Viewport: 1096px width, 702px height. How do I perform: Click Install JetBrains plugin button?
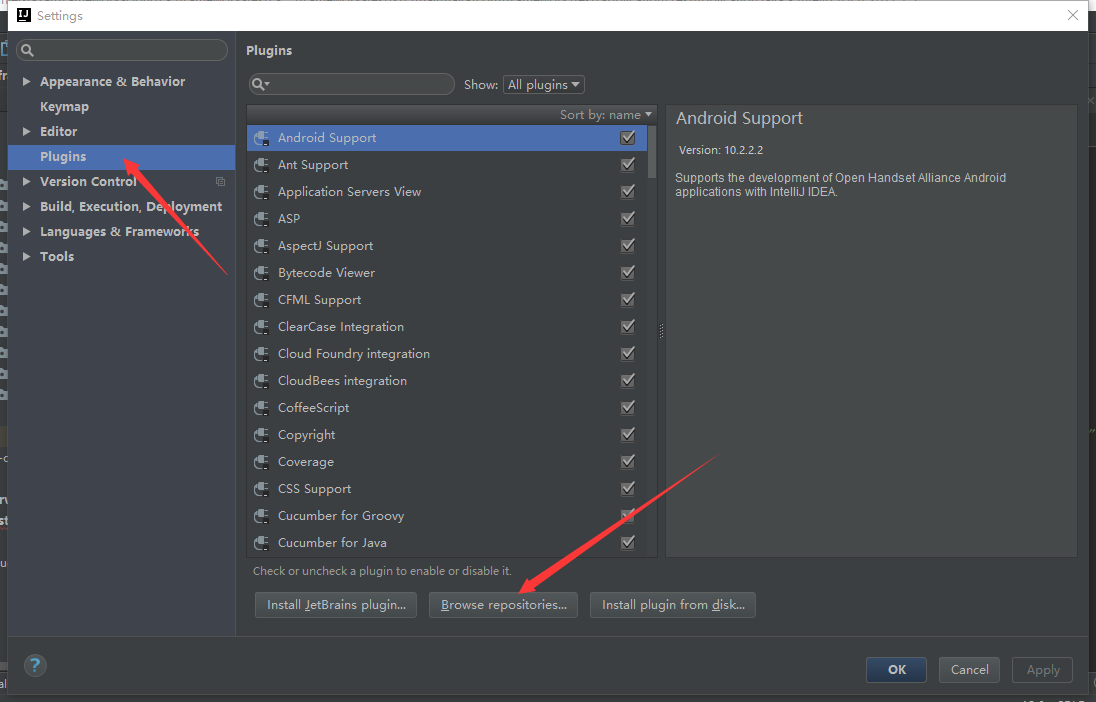click(x=336, y=605)
